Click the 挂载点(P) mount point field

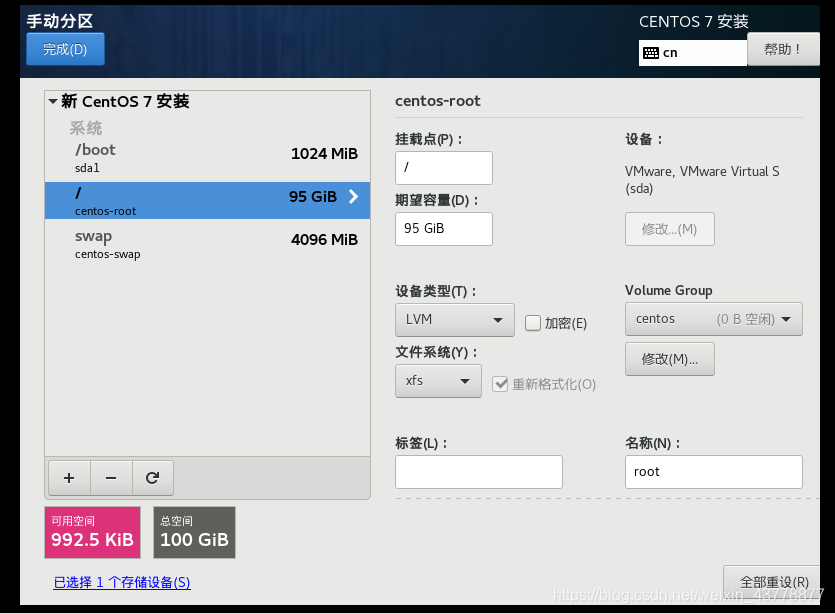pos(444,168)
